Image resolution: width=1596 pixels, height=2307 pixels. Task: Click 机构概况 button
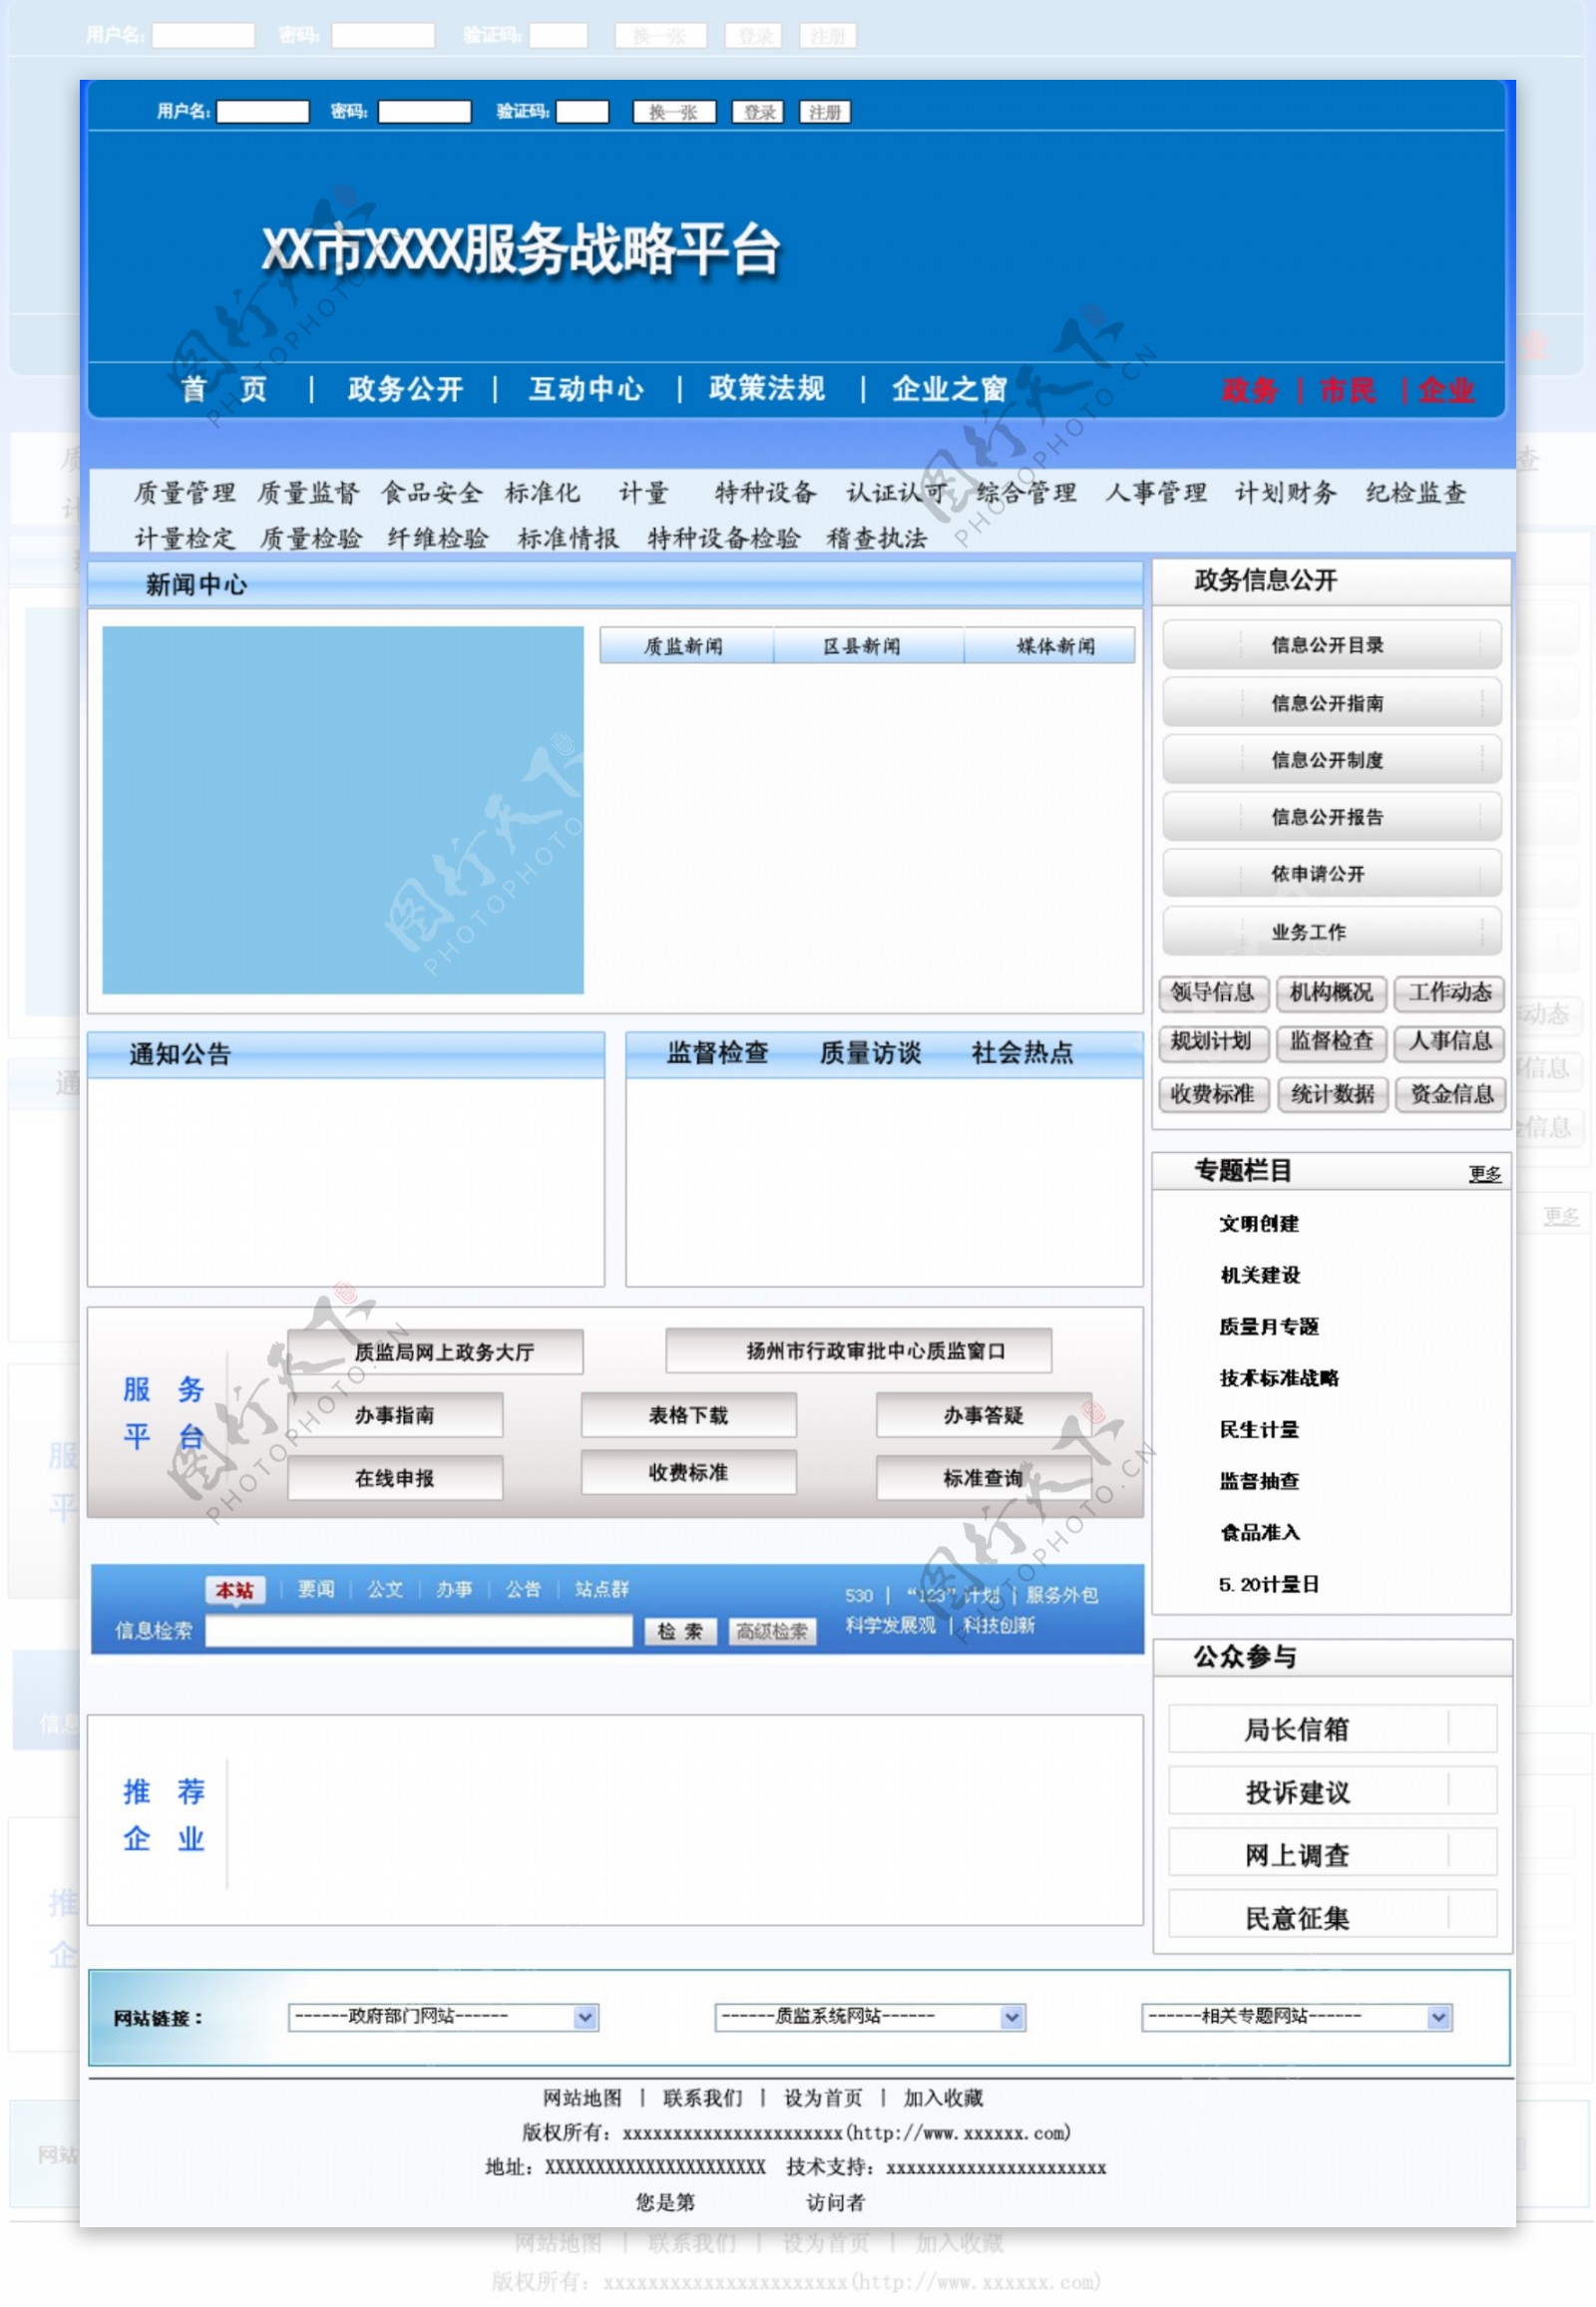click(x=1331, y=992)
